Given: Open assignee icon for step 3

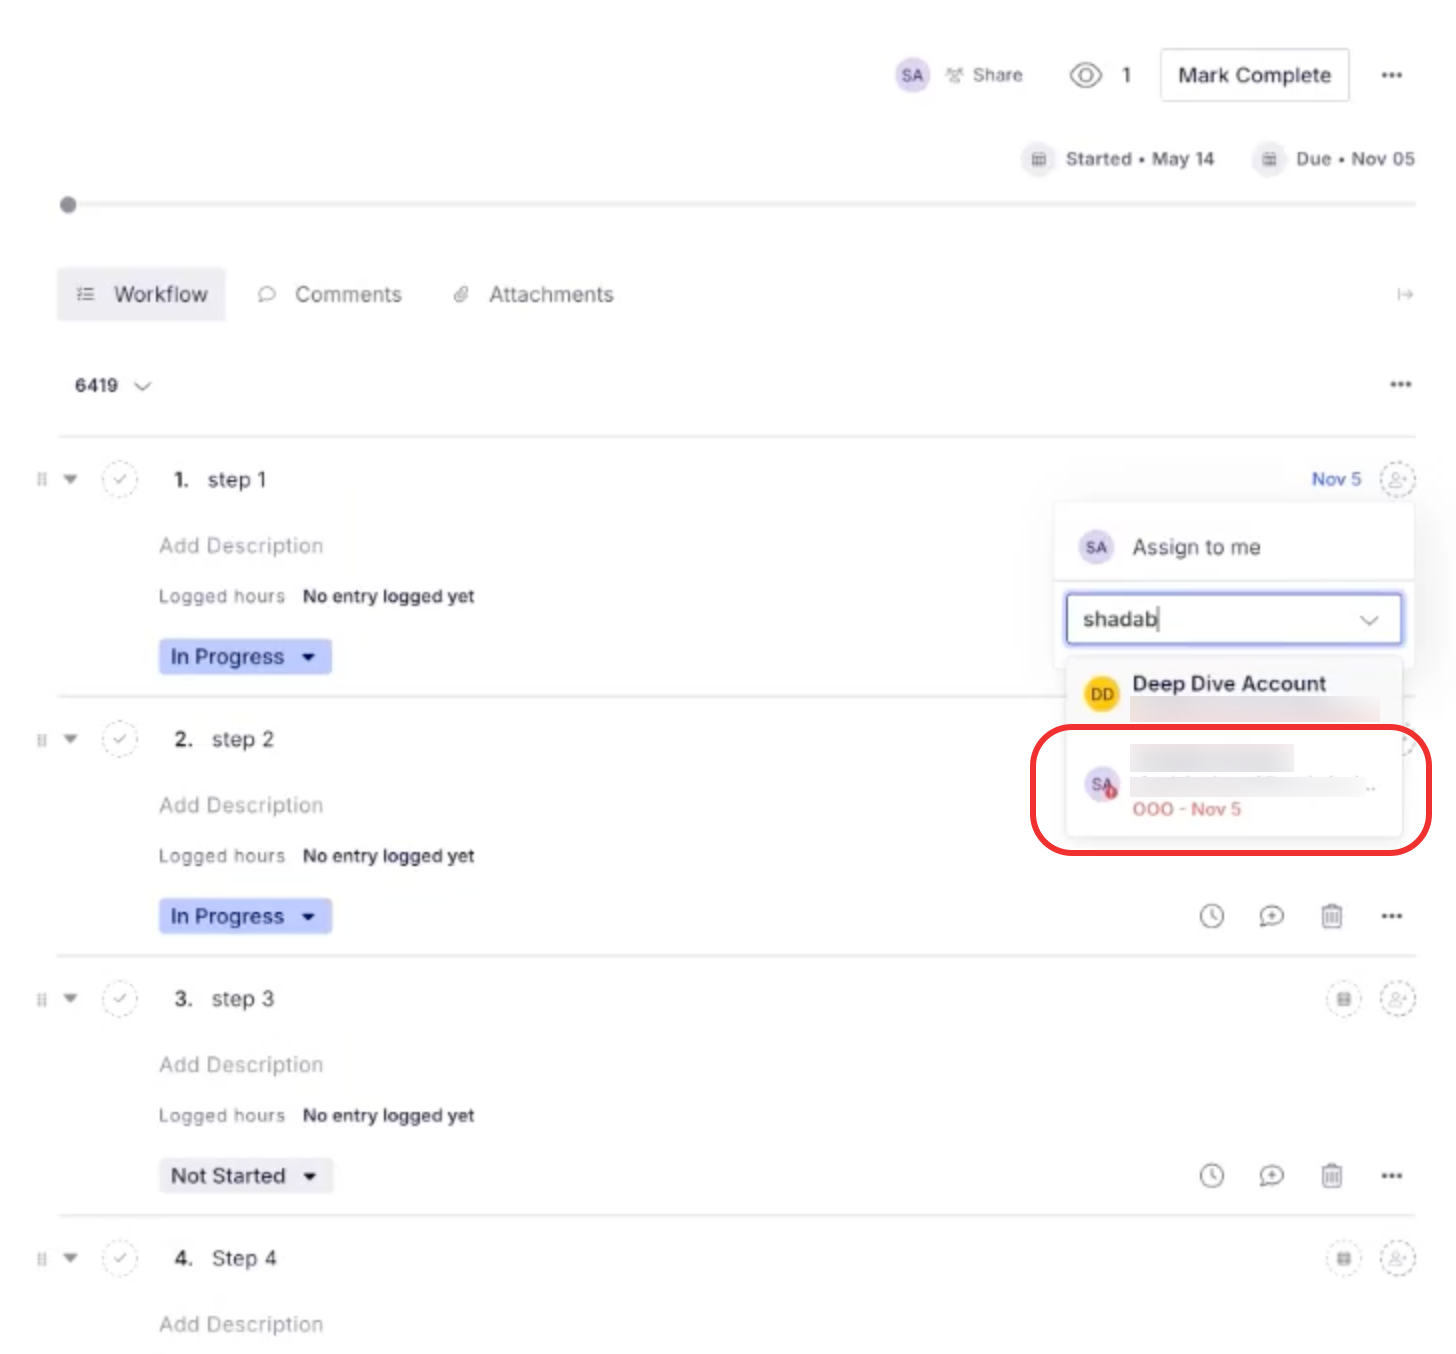Looking at the screenshot, I should [x=1397, y=999].
